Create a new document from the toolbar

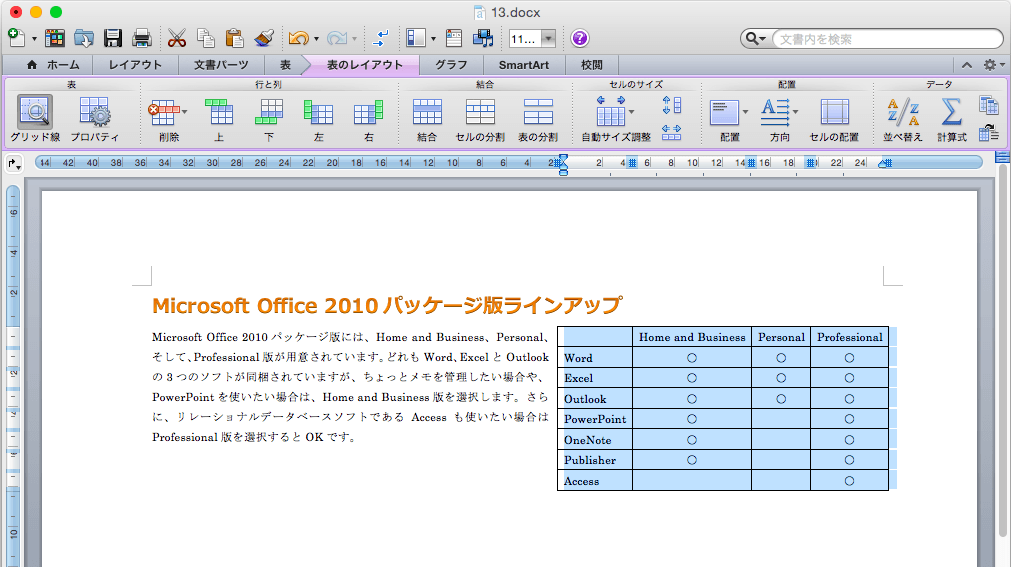pos(17,38)
